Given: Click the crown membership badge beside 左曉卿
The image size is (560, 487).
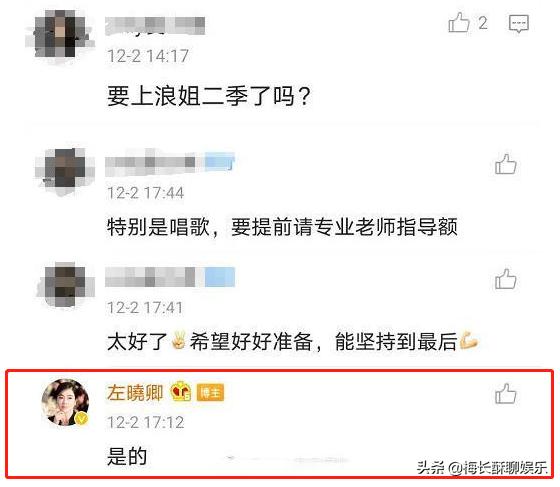Looking at the screenshot, I should (181, 391).
